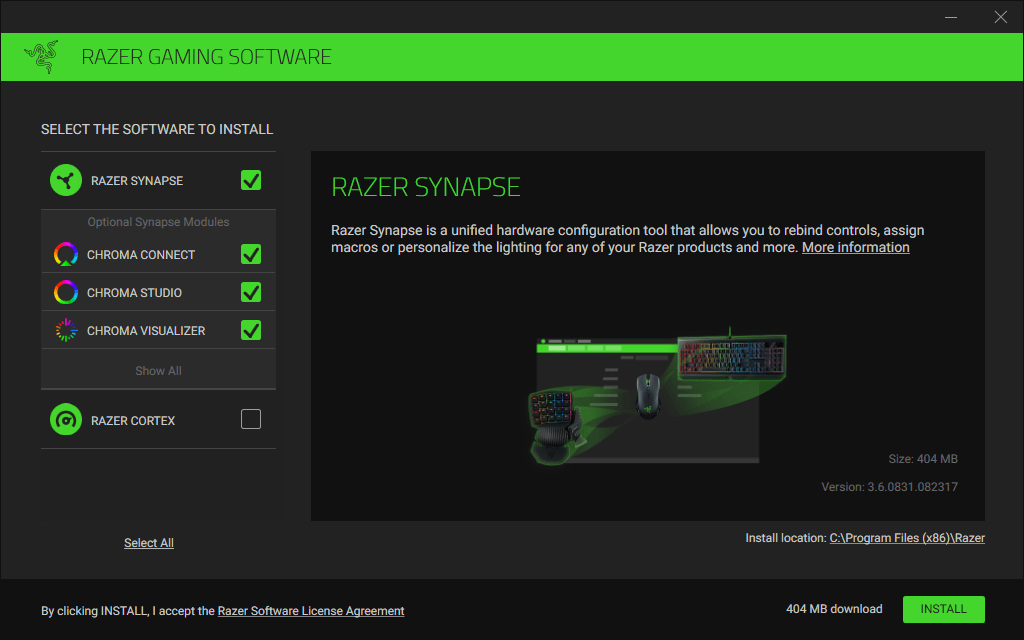Viewport: 1024px width, 640px height.
Task: Select the Chroma Connect icon
Action: point(66,254)
